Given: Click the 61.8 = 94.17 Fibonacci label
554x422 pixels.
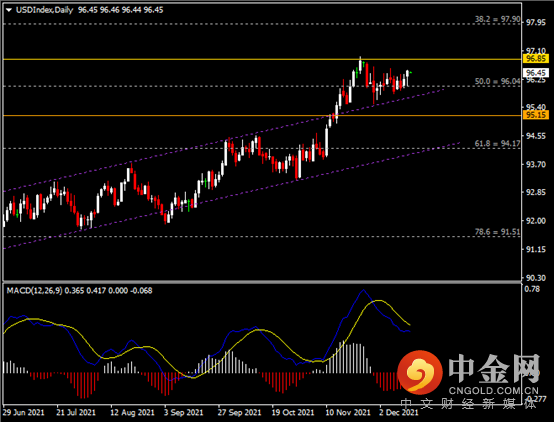Looking at the screenshot, I should (497, 143).
